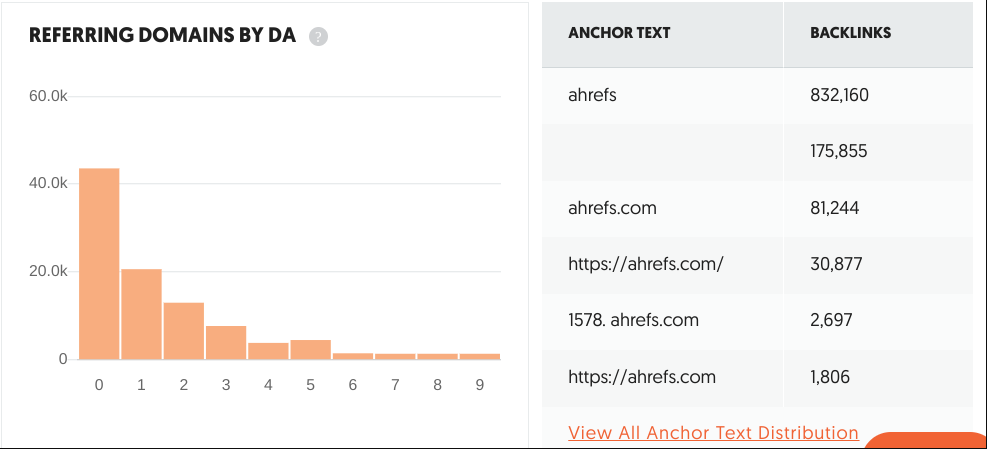Click the orange chat button
Viewport: 987px width, 449px height.
(x=927, y=440)
